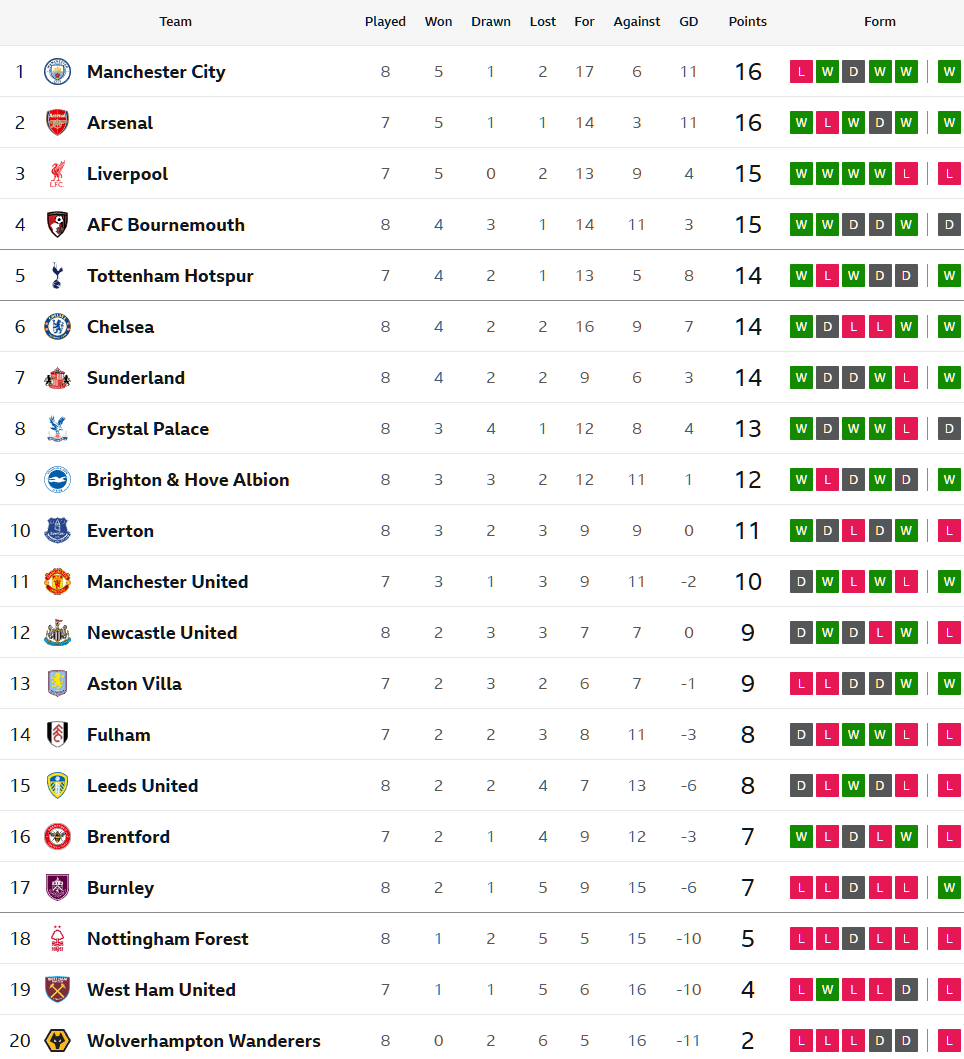Open the Crystal Palace team name link

pos(148,429)
